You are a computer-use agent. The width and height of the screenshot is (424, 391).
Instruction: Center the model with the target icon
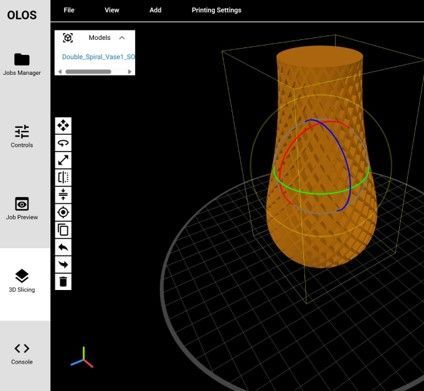click(63, 212)
